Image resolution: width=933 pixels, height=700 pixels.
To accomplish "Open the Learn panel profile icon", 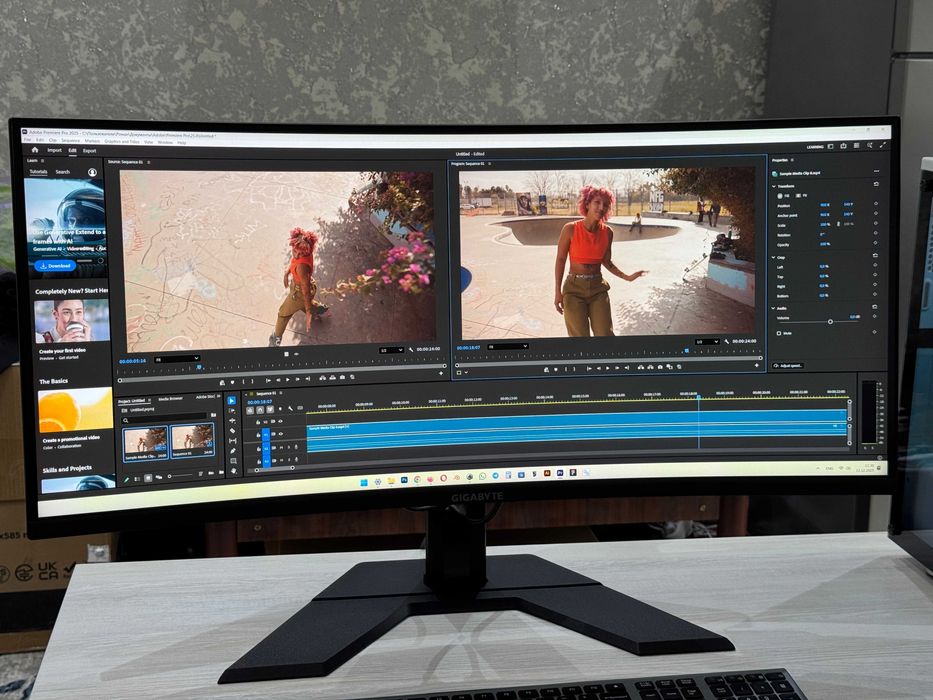I will coord(92,172).
